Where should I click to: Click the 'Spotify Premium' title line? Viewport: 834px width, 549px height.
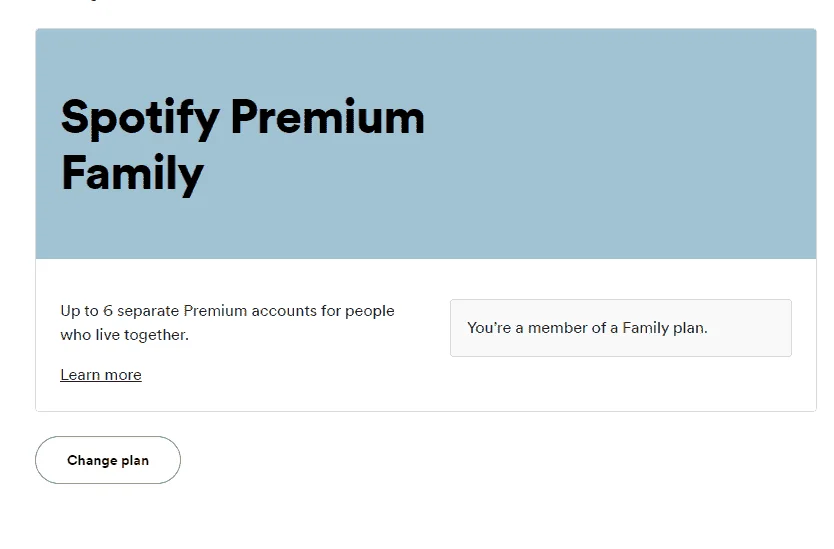243,118
